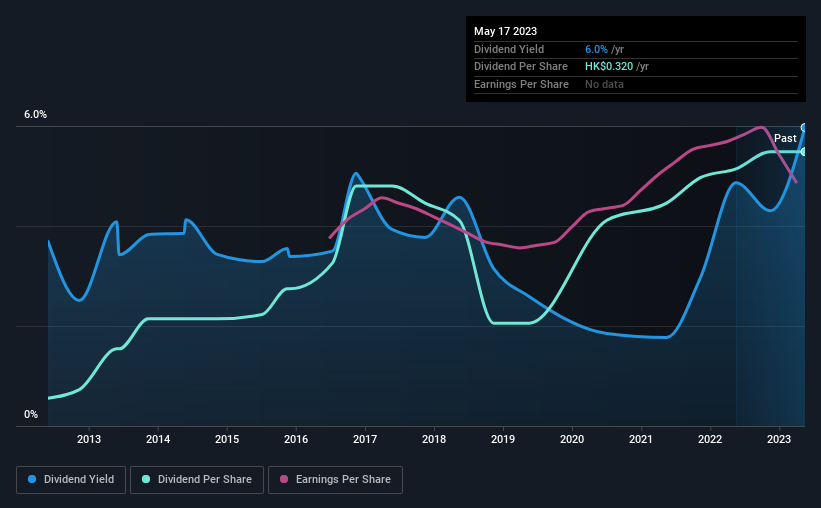Viewport: 821px width, 508px height.
Task: Click the 0% y-axis label
Action: click(x=31, y=414)
